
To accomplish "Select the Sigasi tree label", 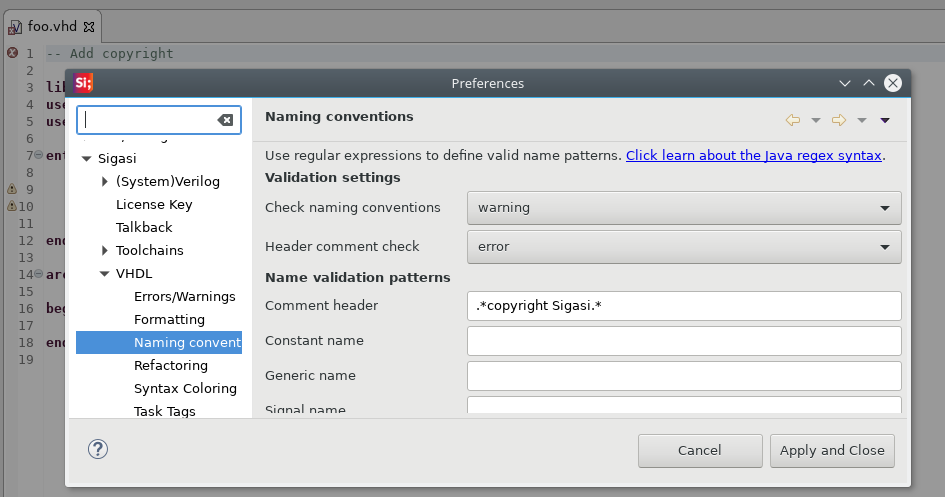I will click(x=117, y=158).
